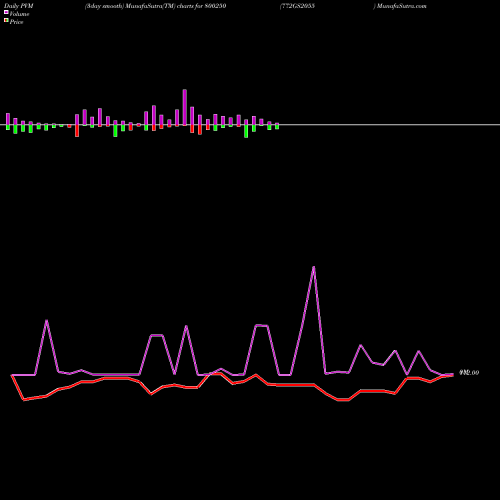Click the 'Price' legend label
The height and width of the screenshot is (500, 500).
16,22
